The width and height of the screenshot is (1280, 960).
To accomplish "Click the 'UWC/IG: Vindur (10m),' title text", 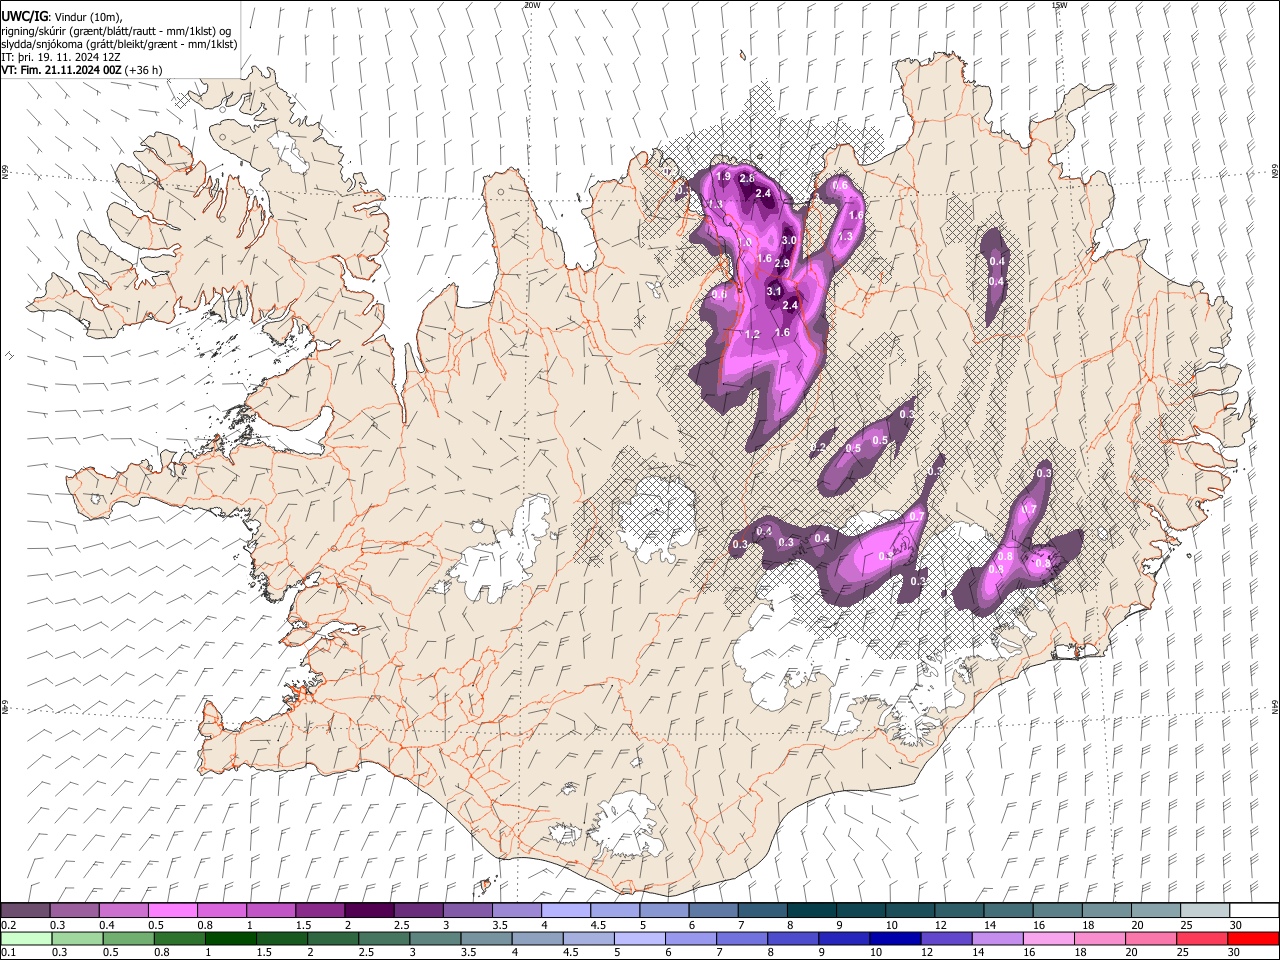I will tap(62, 17).
